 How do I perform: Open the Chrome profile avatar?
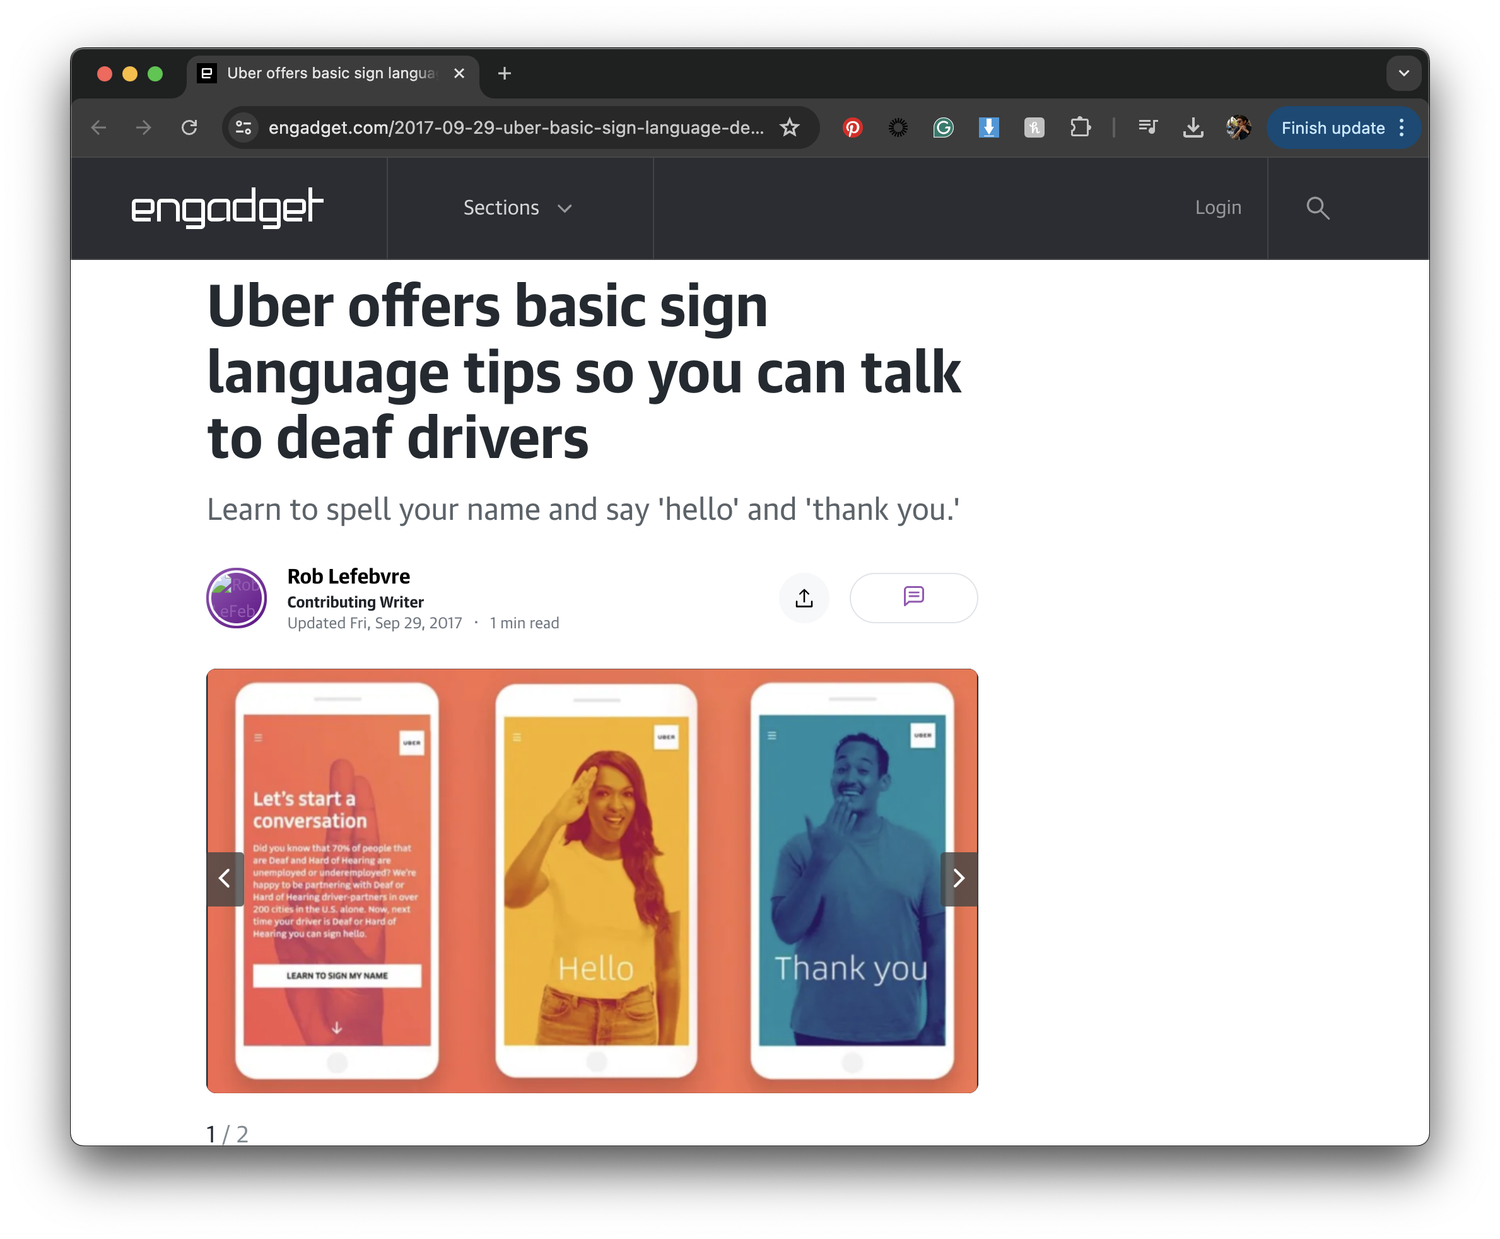[1239, 128]
